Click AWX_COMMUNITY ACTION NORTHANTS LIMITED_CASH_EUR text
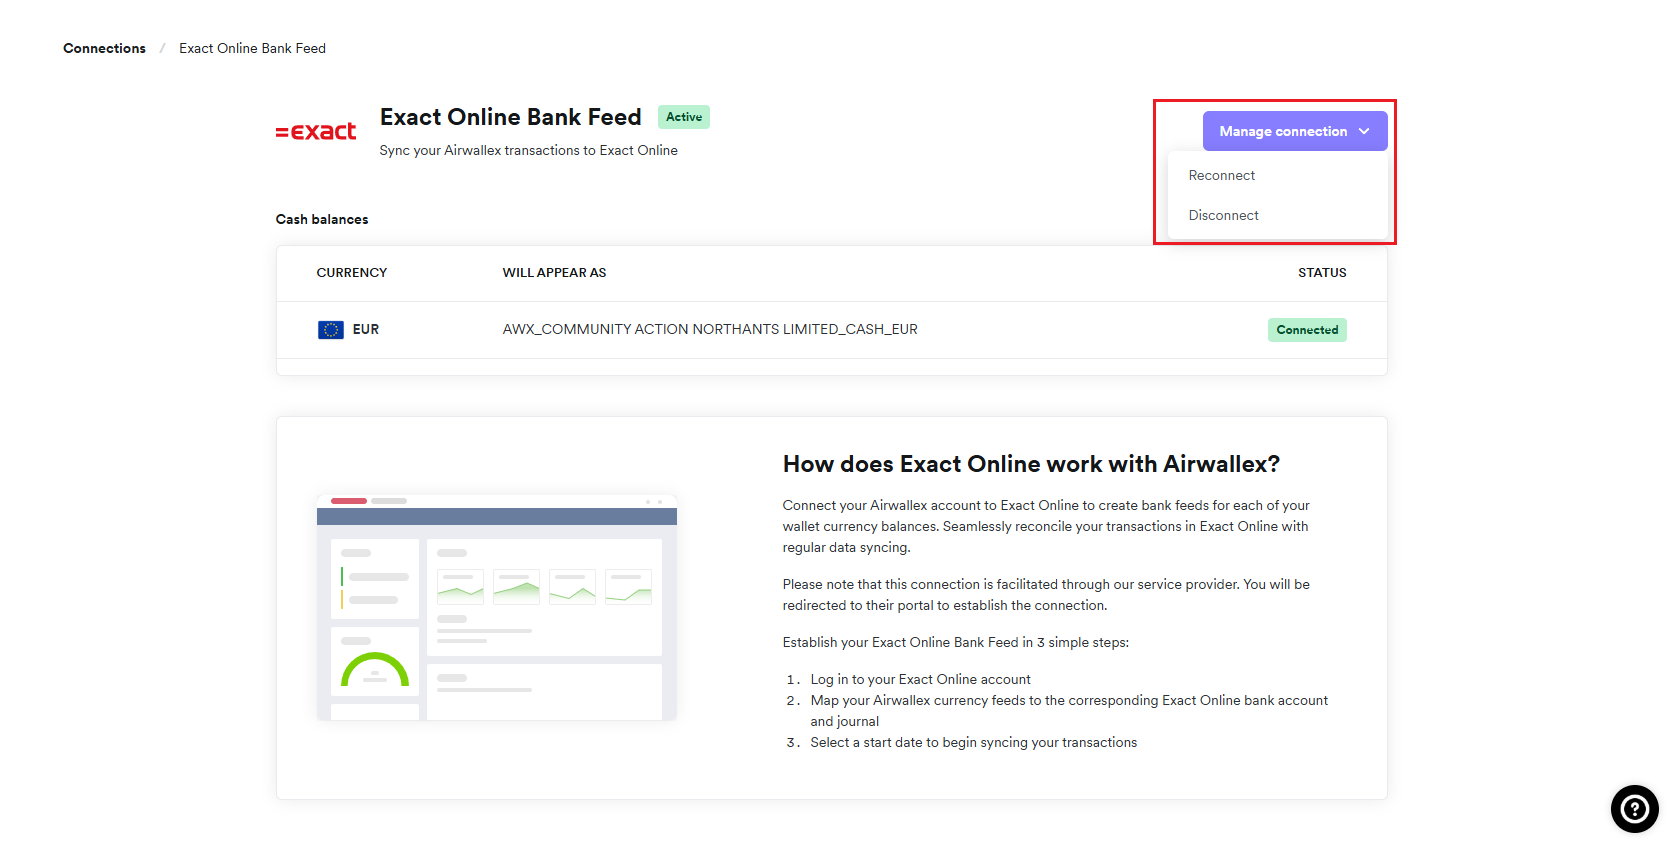Viewport: 1677px width, 850px height. point(709,330)
